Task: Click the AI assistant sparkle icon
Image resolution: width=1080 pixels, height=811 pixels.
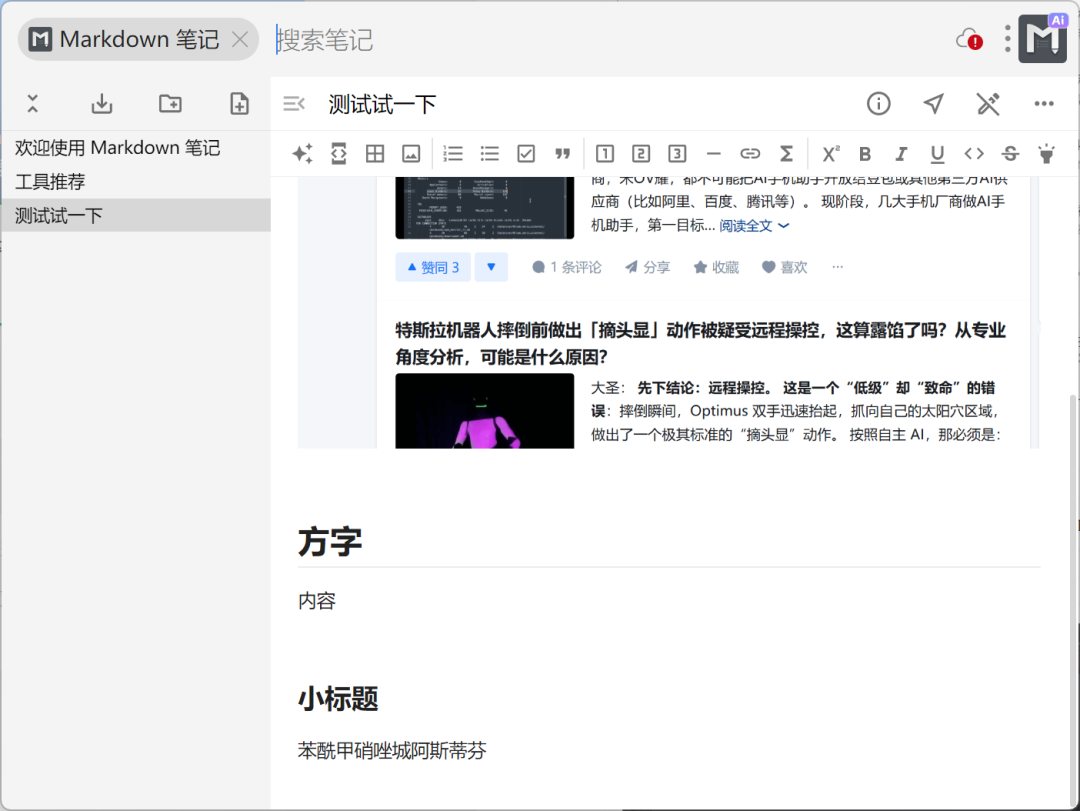Action: click(x=302, y=154)
